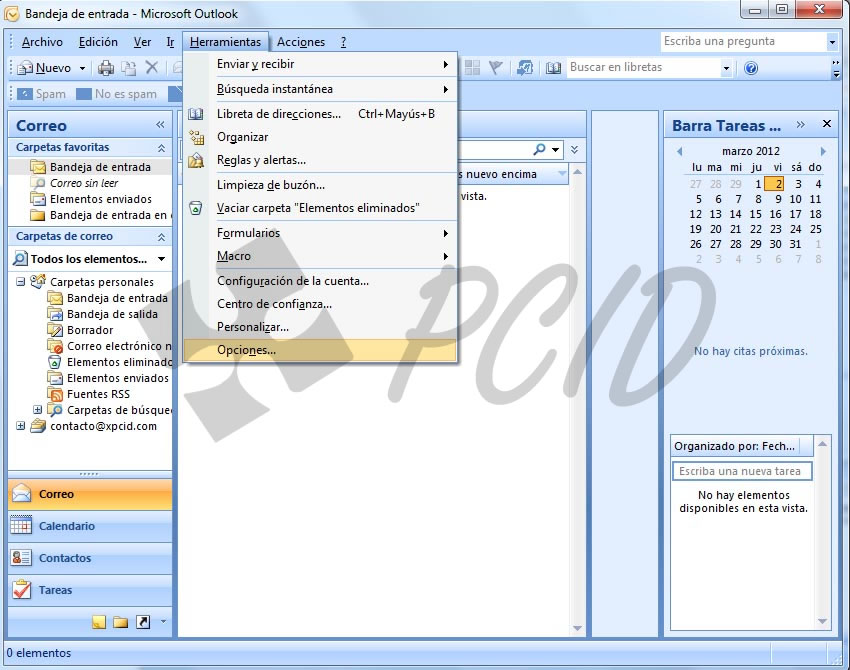Screen dimensions: 850x670
Task: Open the Edición menu
Action: click(x=98, y=42)
